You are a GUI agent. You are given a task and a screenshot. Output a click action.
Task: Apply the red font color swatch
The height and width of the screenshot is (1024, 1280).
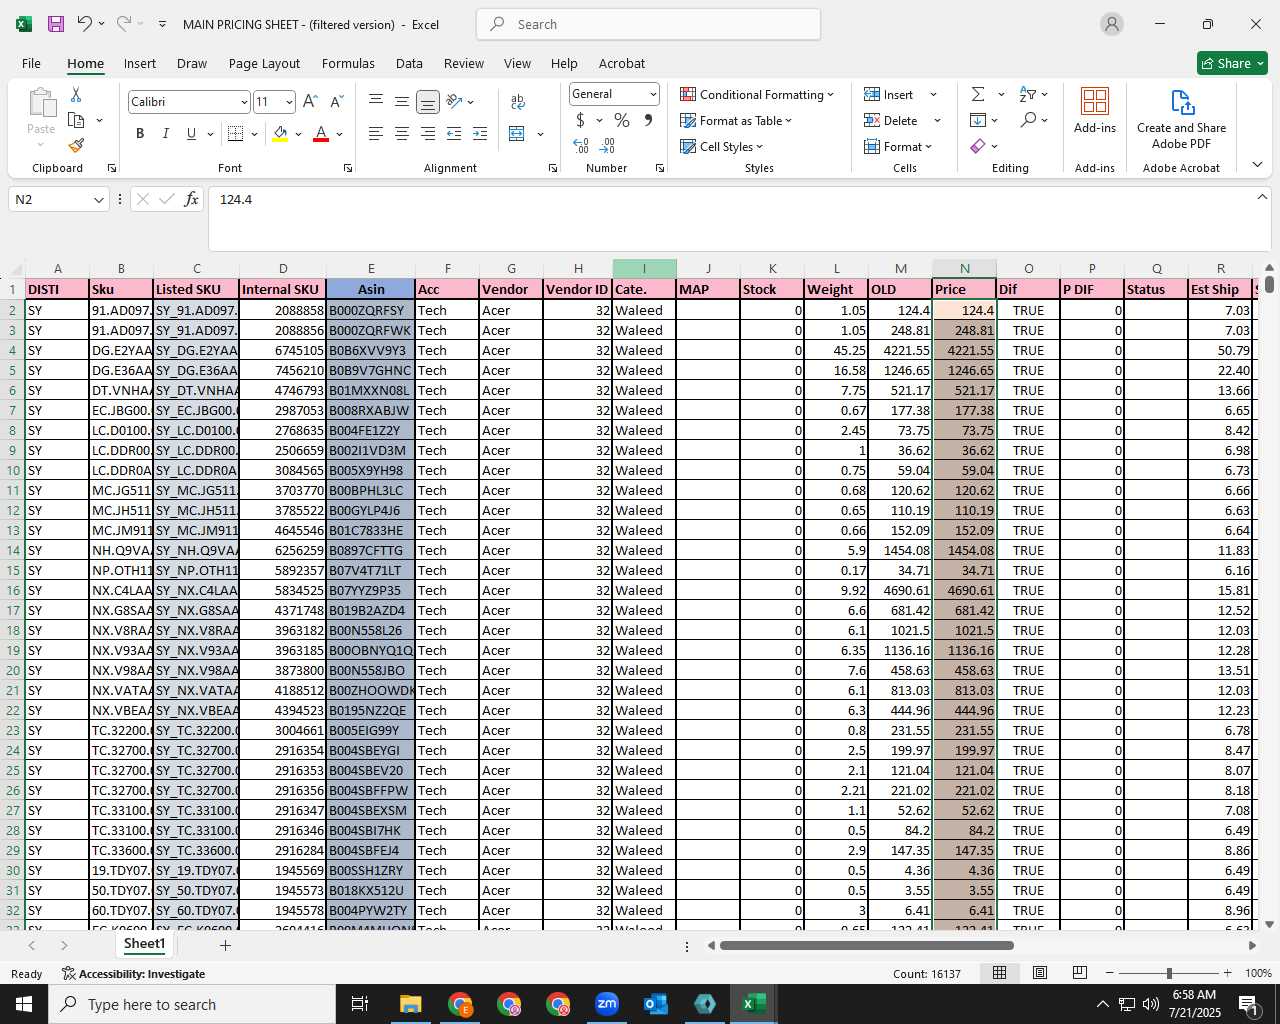click(321, 133)
